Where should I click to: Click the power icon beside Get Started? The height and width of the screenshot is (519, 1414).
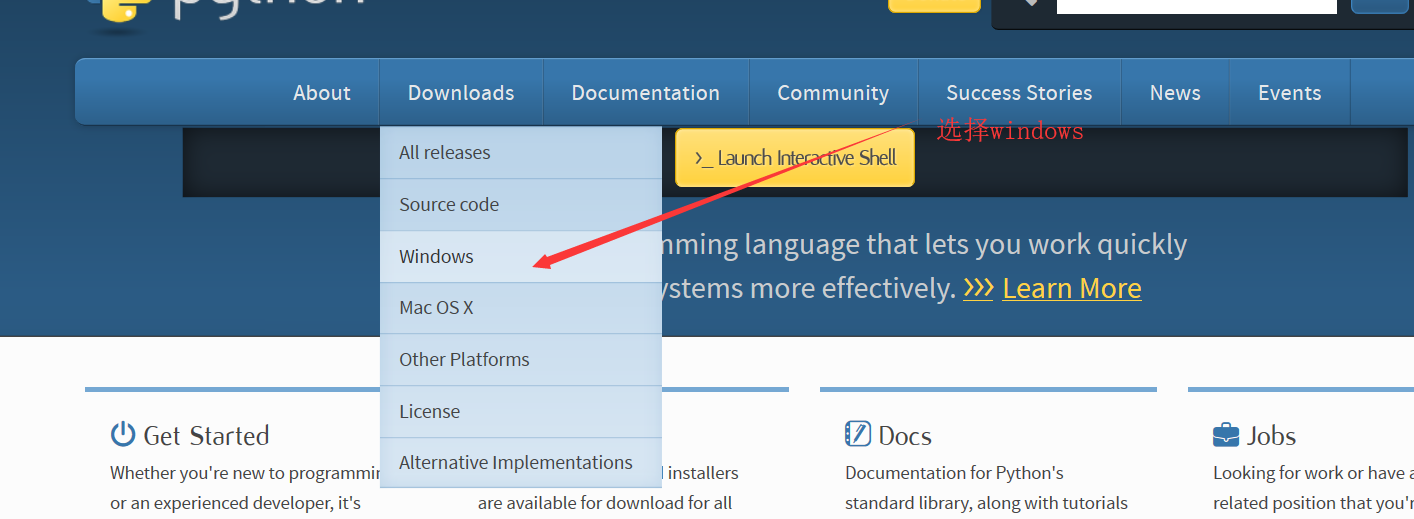pyautogui.click(x=123, y=435)
